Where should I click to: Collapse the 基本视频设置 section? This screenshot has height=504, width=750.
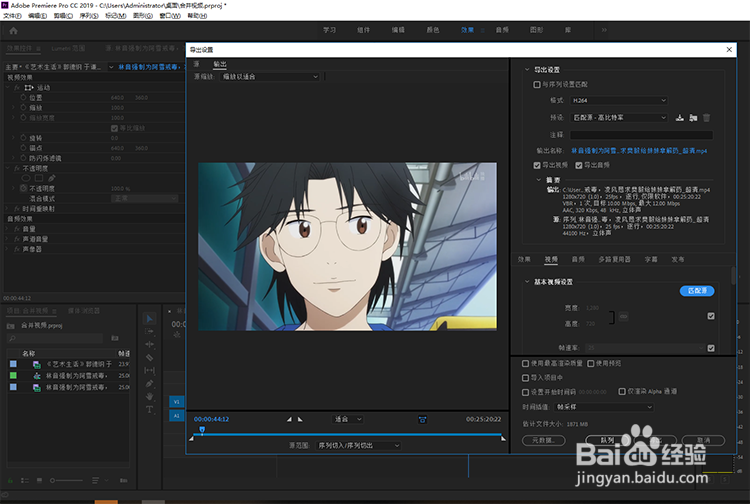tap(527, 282)
